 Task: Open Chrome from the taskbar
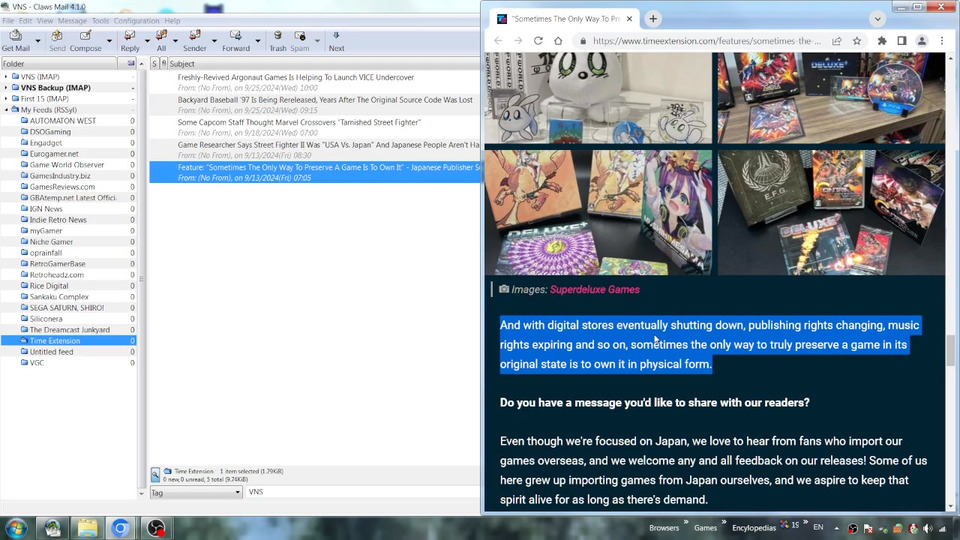tap(121, 528)
